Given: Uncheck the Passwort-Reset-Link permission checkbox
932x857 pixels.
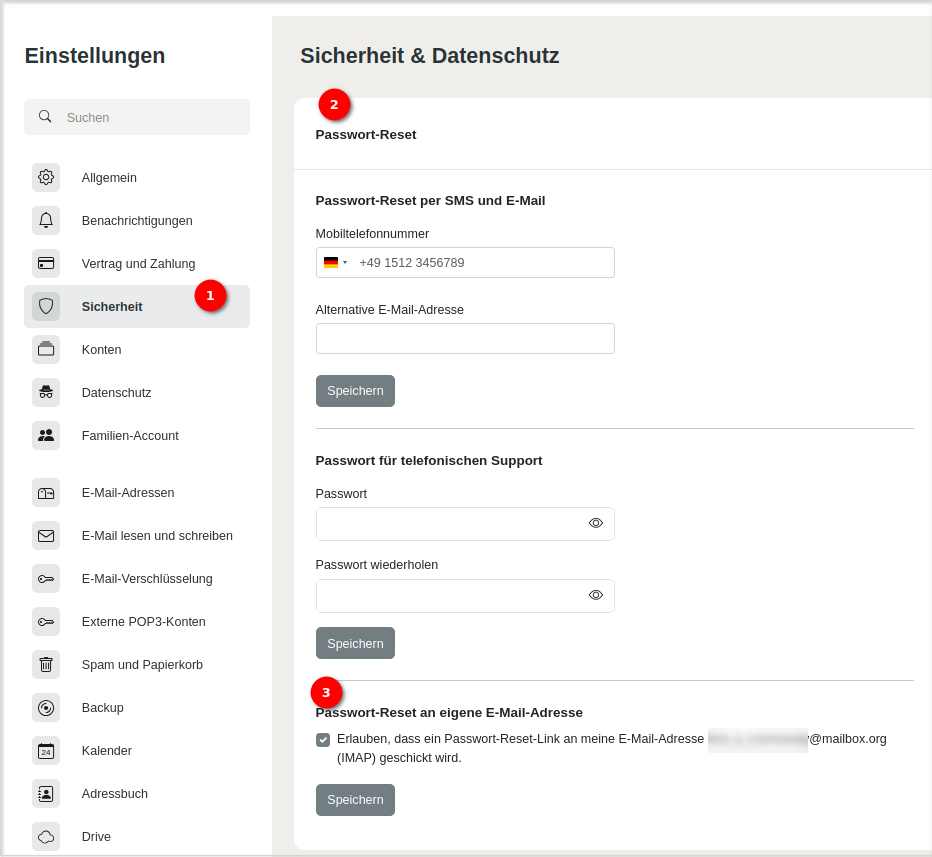Looking at the screenshot, I should click(323, 740).
